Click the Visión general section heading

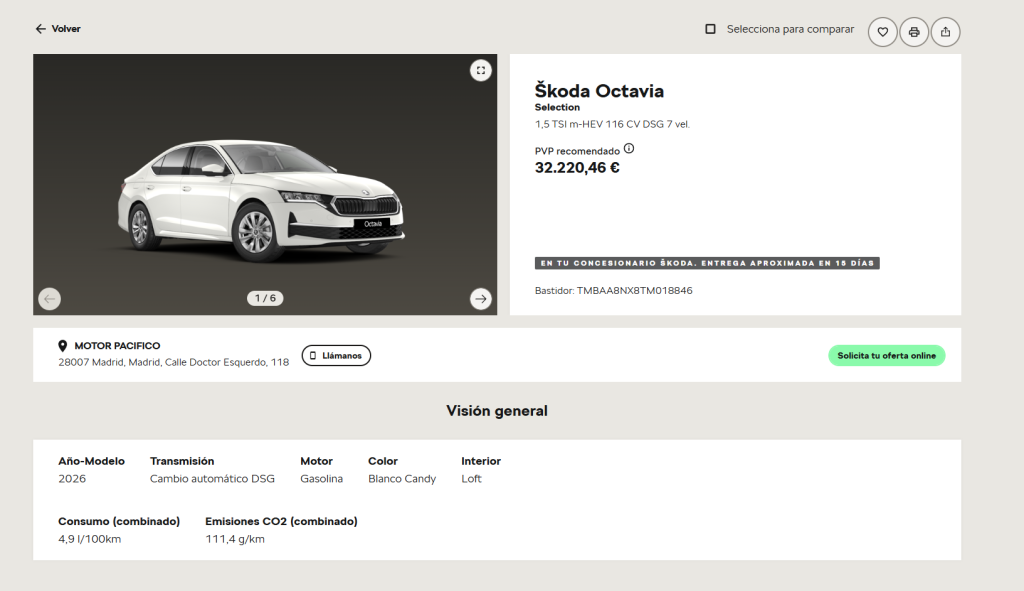[x=497, y=411]
